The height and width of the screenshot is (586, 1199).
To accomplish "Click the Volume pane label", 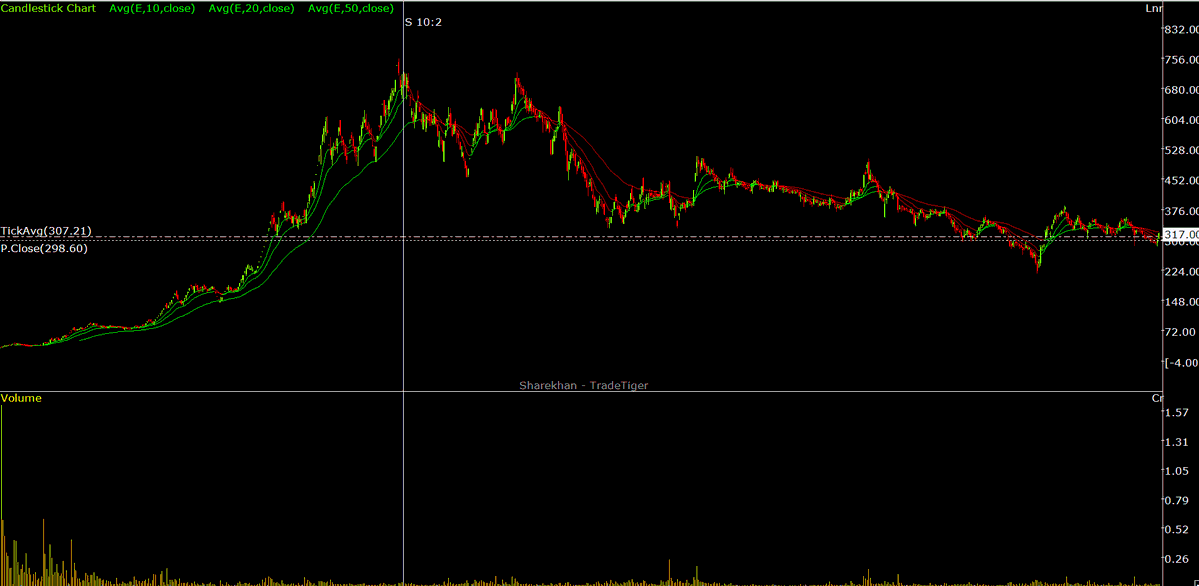I will [21, 398].
